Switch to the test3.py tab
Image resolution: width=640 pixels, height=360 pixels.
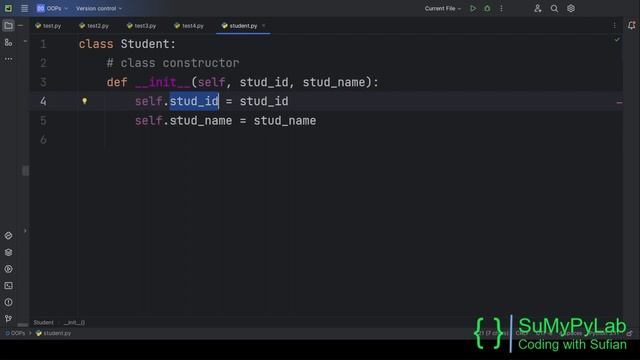[142, 26]
